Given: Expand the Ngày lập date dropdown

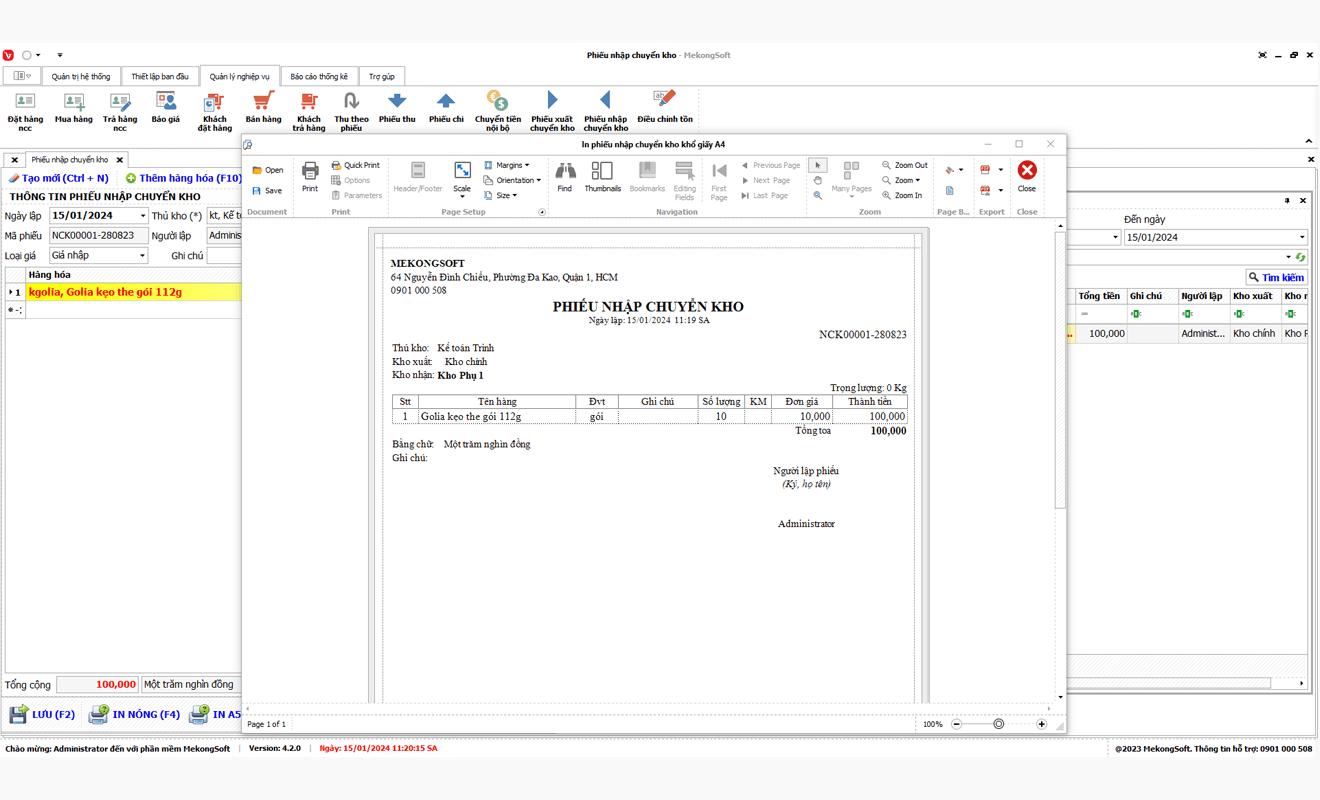Looking at the screenshot, I should (142, 216).
